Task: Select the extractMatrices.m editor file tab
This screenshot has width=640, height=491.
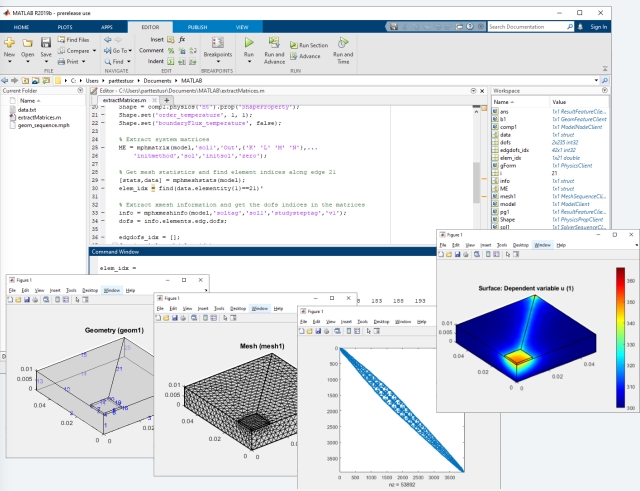Action: tap(124, 101)
